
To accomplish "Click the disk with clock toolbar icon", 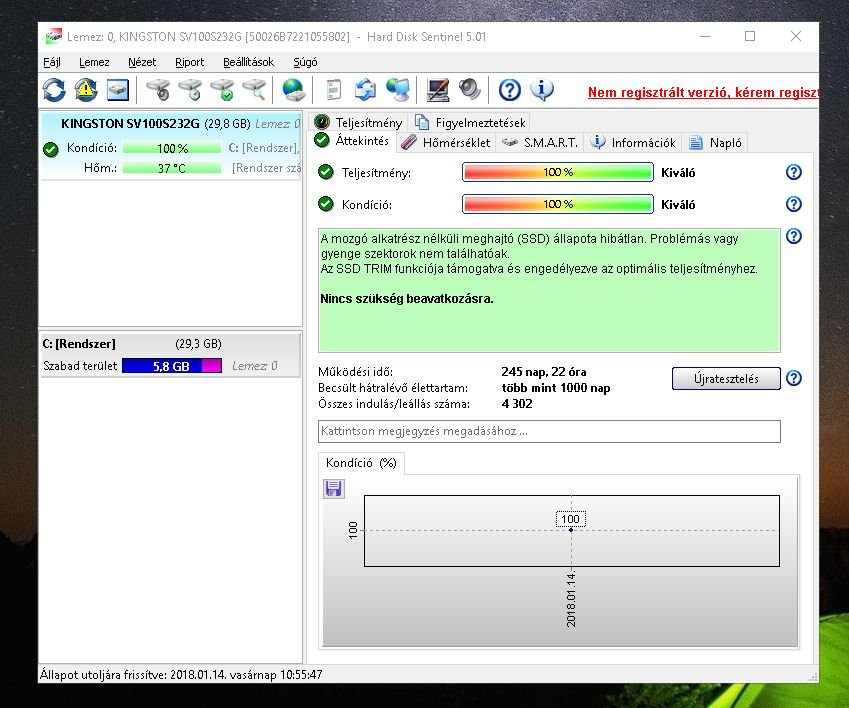I will point(190,90).
